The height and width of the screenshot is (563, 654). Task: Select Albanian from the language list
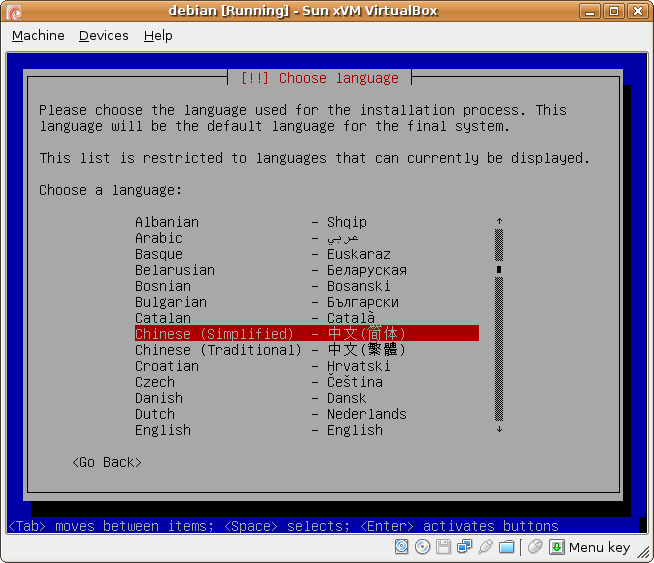(307, 222)
